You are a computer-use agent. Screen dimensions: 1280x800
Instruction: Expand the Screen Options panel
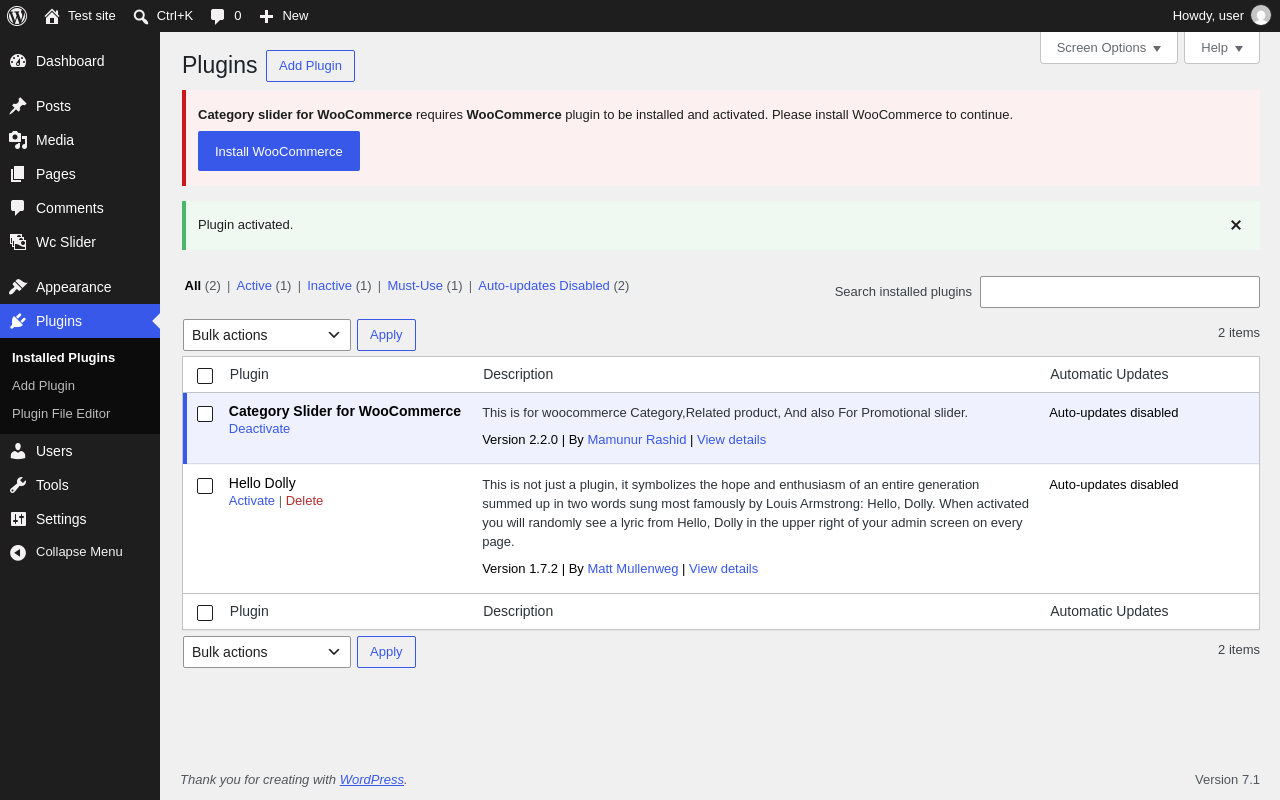pyautogui.click(x=1109, y=47)
